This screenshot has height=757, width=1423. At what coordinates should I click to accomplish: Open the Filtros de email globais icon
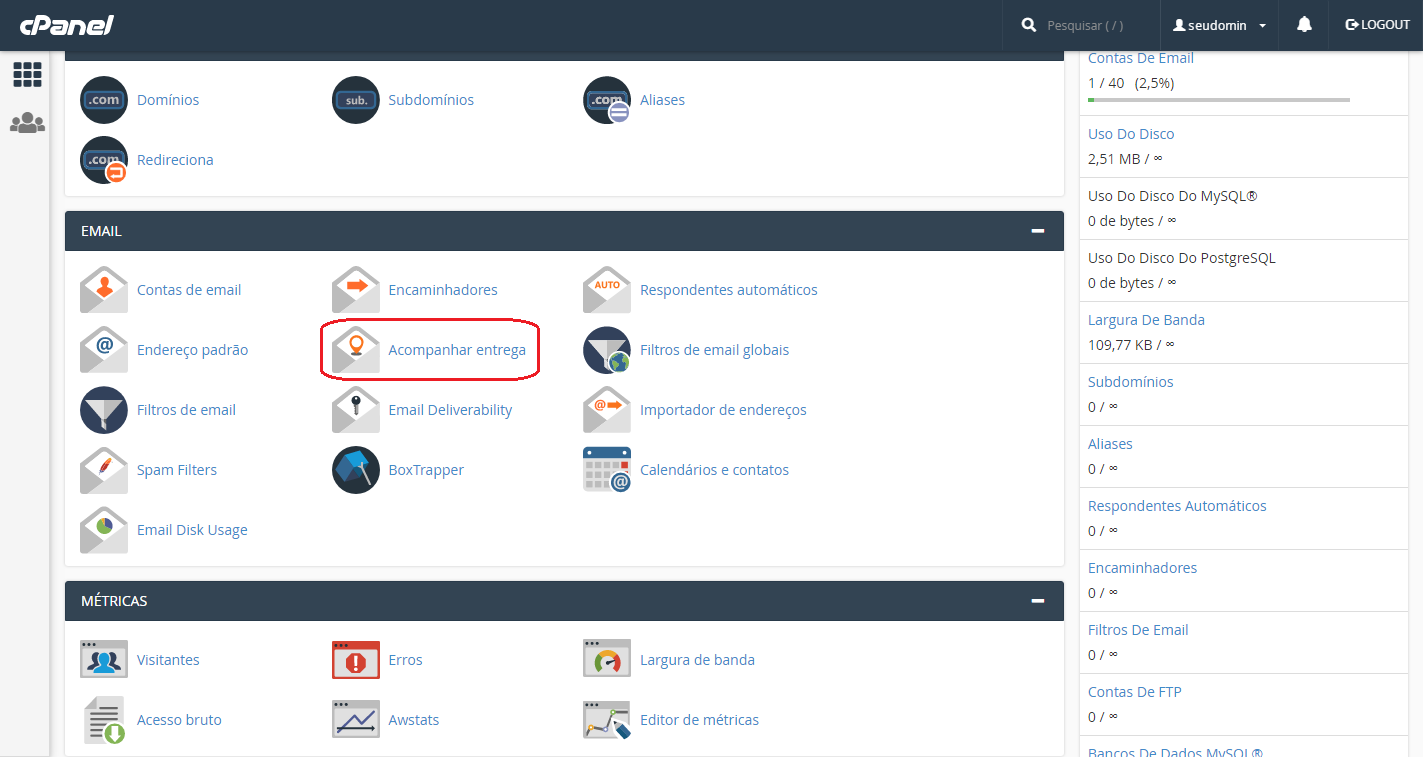click(x=607, y=350)
